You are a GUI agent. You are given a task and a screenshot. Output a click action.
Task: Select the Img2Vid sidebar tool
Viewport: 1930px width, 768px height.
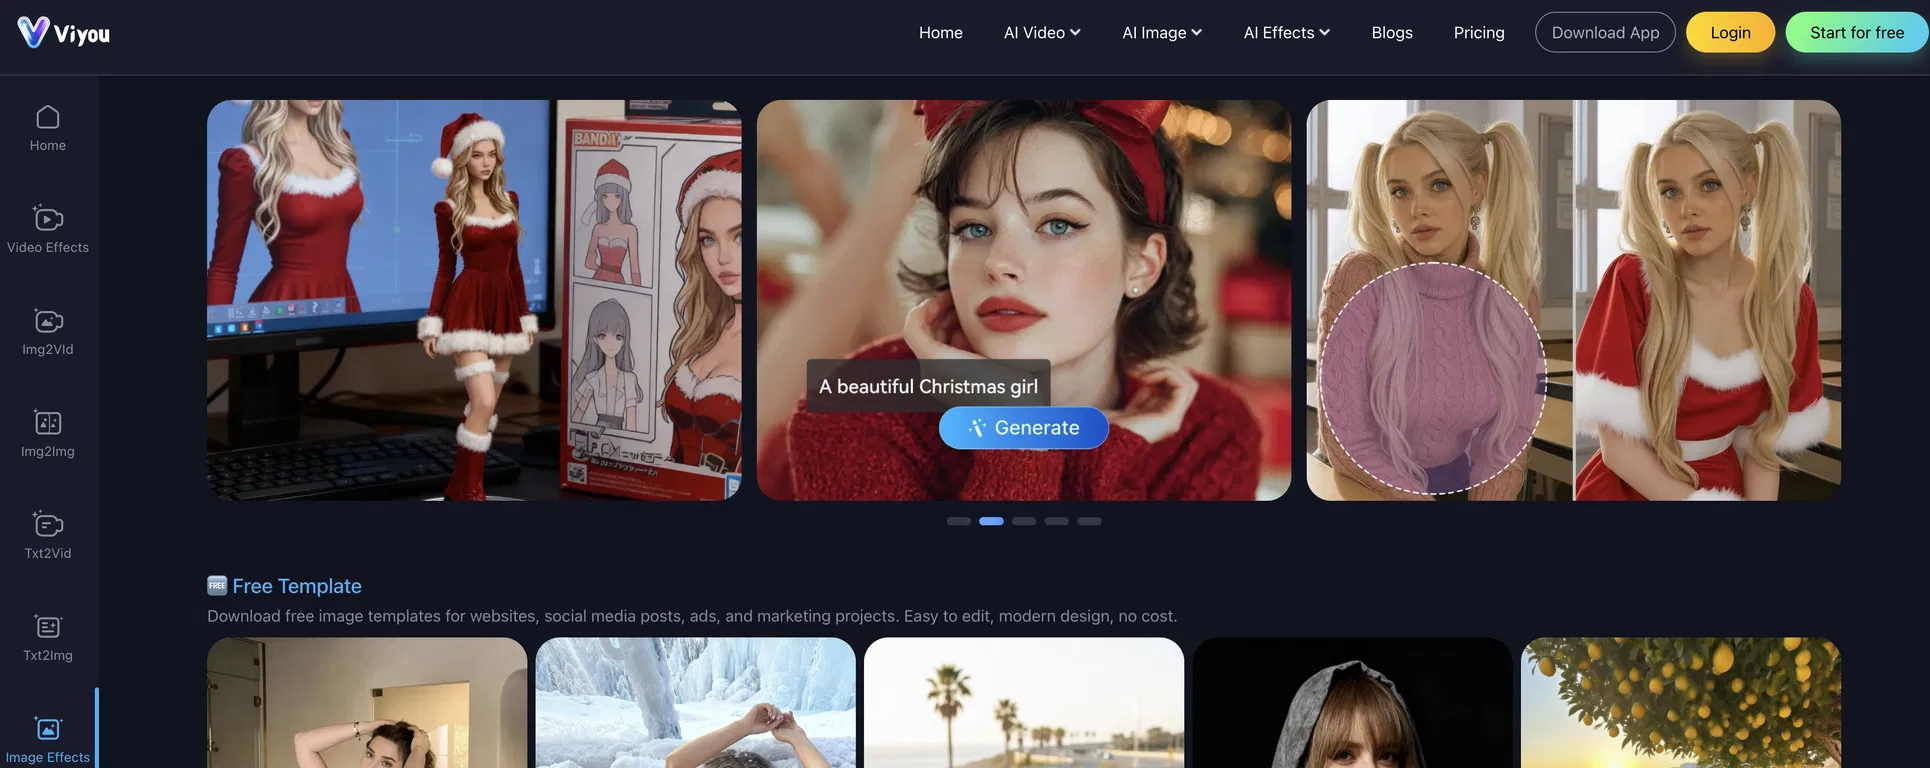click(48, 332)
